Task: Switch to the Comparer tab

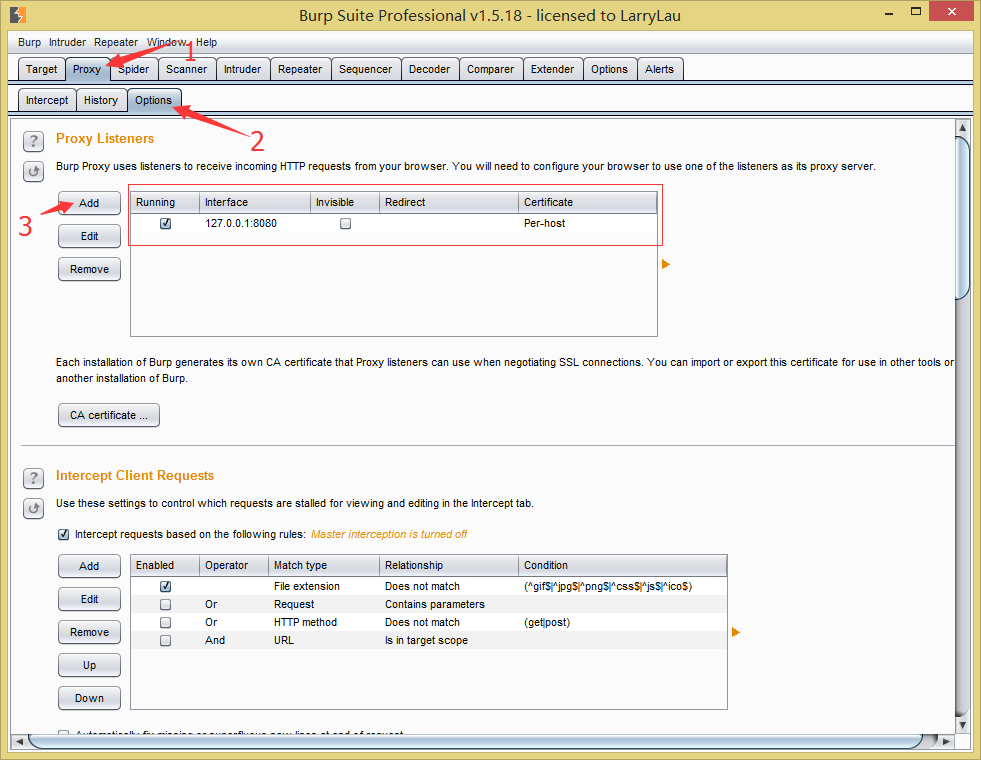Action: pyautogui.click(x=490, y=69)
